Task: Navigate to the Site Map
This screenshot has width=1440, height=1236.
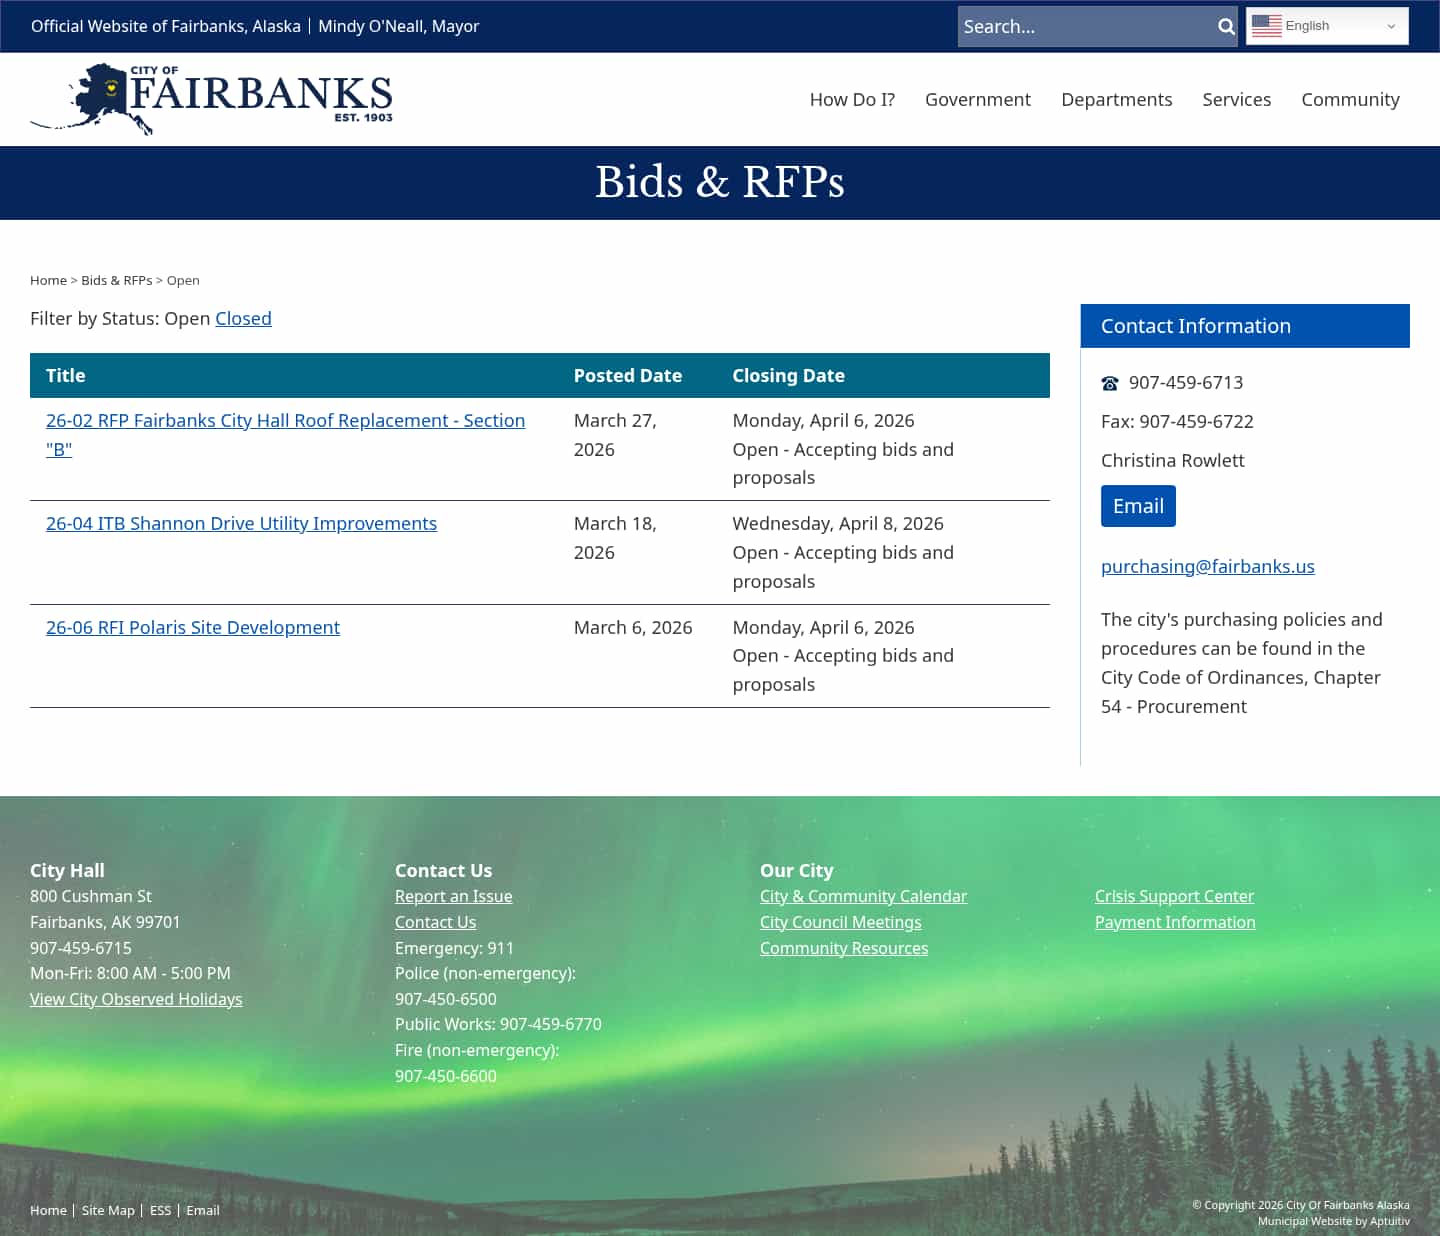Action: [x=107, y=1210]
